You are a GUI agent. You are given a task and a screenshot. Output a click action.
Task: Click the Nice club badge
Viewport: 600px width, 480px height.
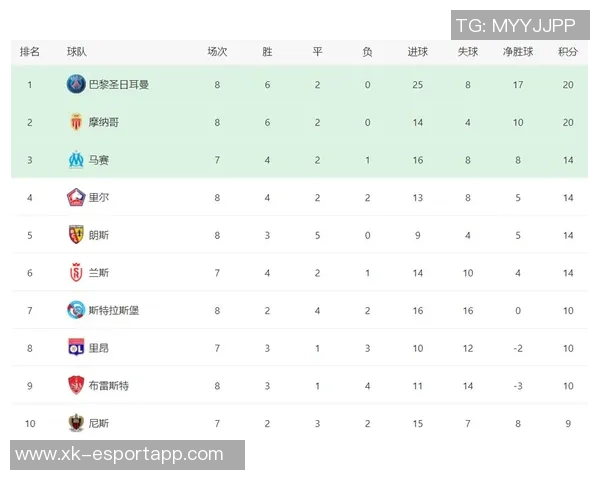coord(77,422)
